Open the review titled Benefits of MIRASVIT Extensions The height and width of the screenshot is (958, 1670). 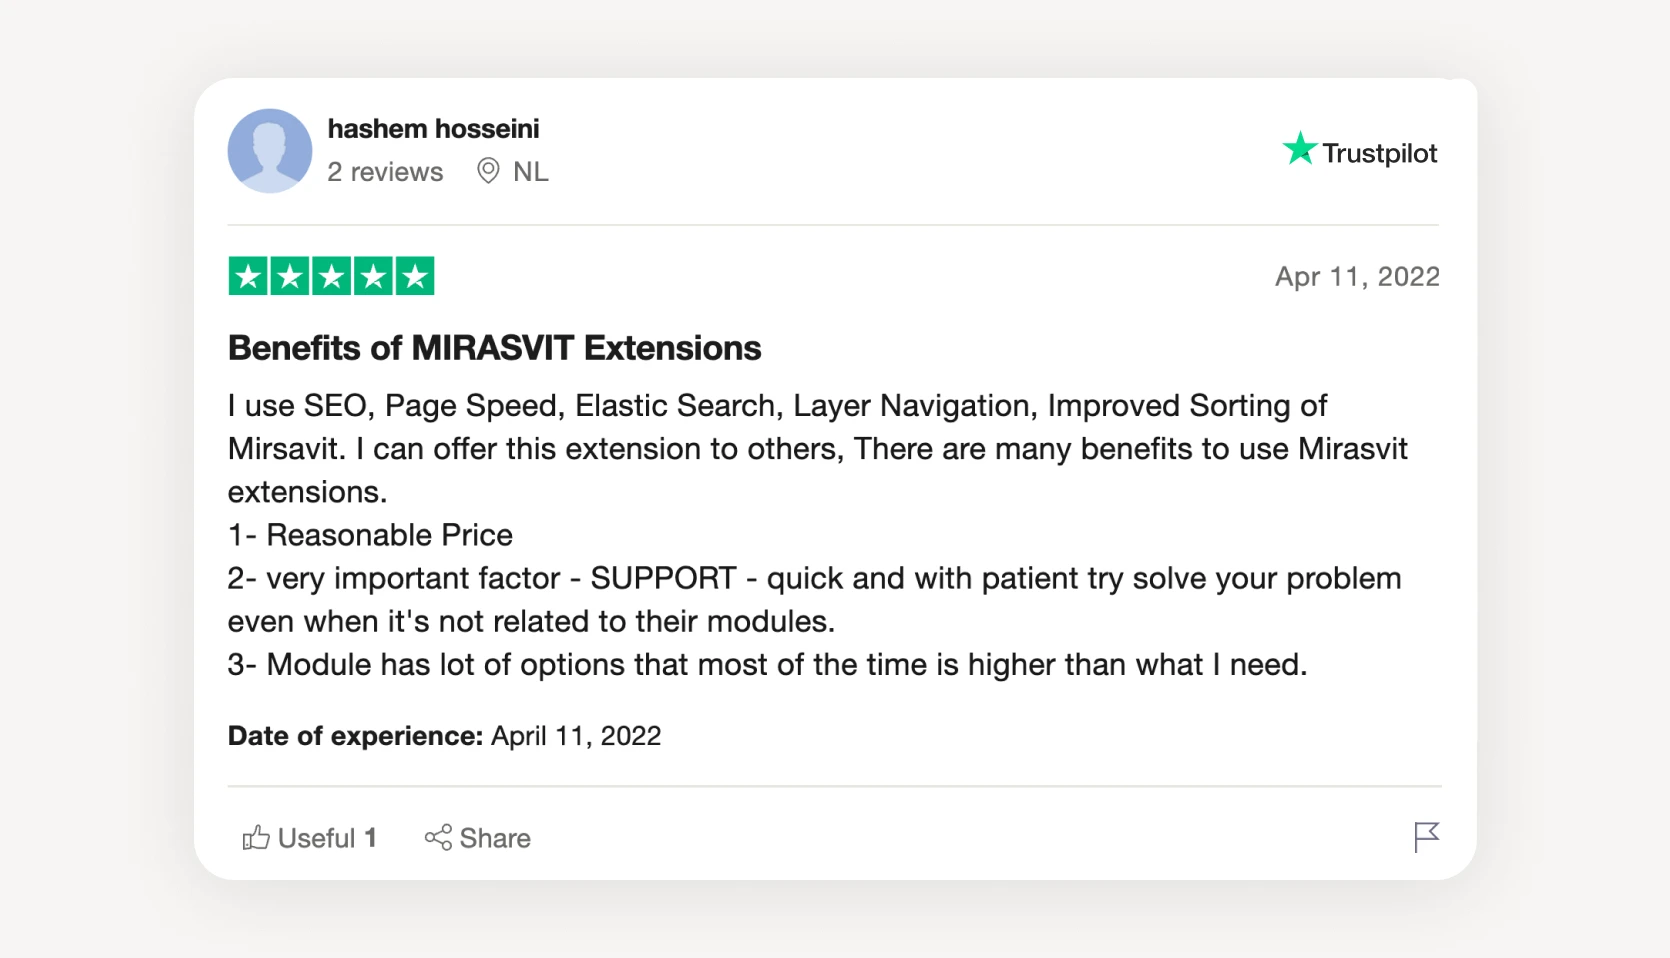point(494,348)
